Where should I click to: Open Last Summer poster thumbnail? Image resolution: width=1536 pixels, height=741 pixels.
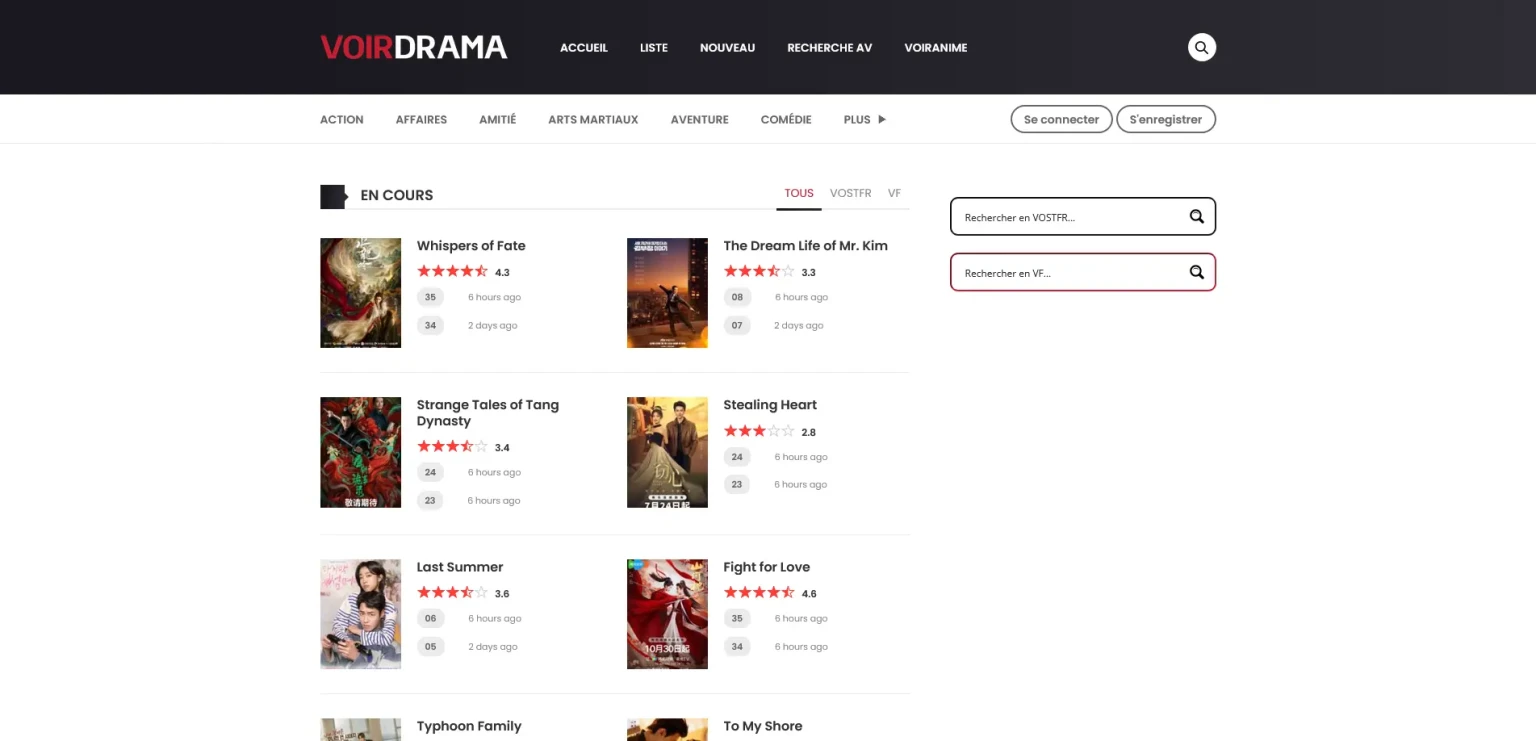tap(360, 614)
